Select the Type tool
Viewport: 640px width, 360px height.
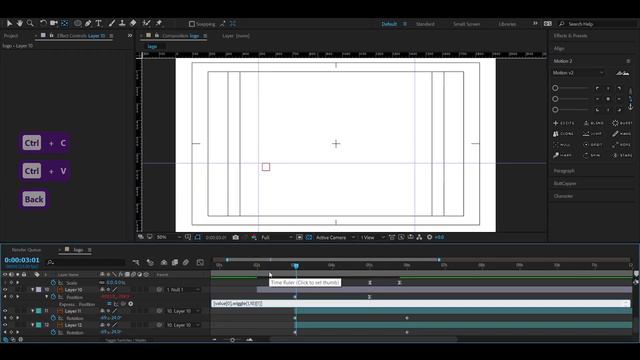(98, 24)
